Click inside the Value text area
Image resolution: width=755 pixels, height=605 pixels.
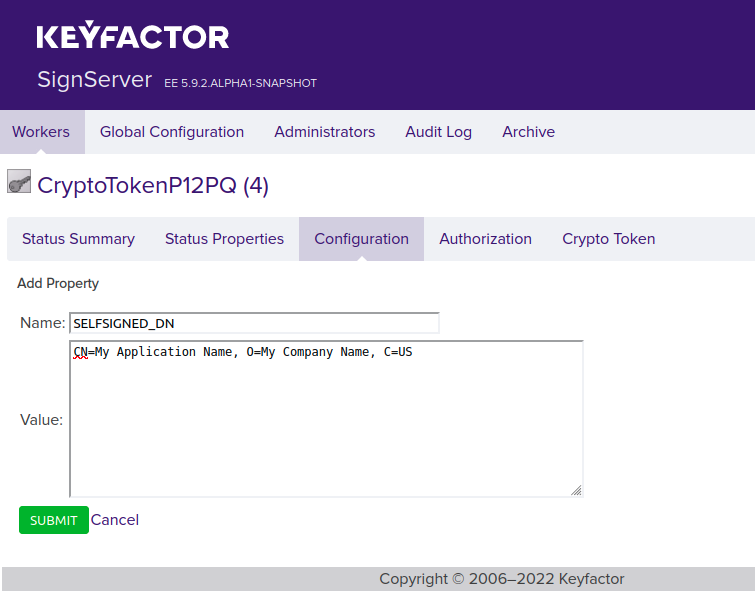tap(326, 420)
